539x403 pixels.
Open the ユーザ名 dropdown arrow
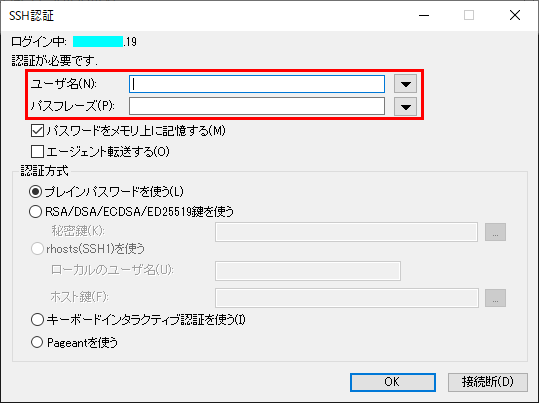(406, 84)
